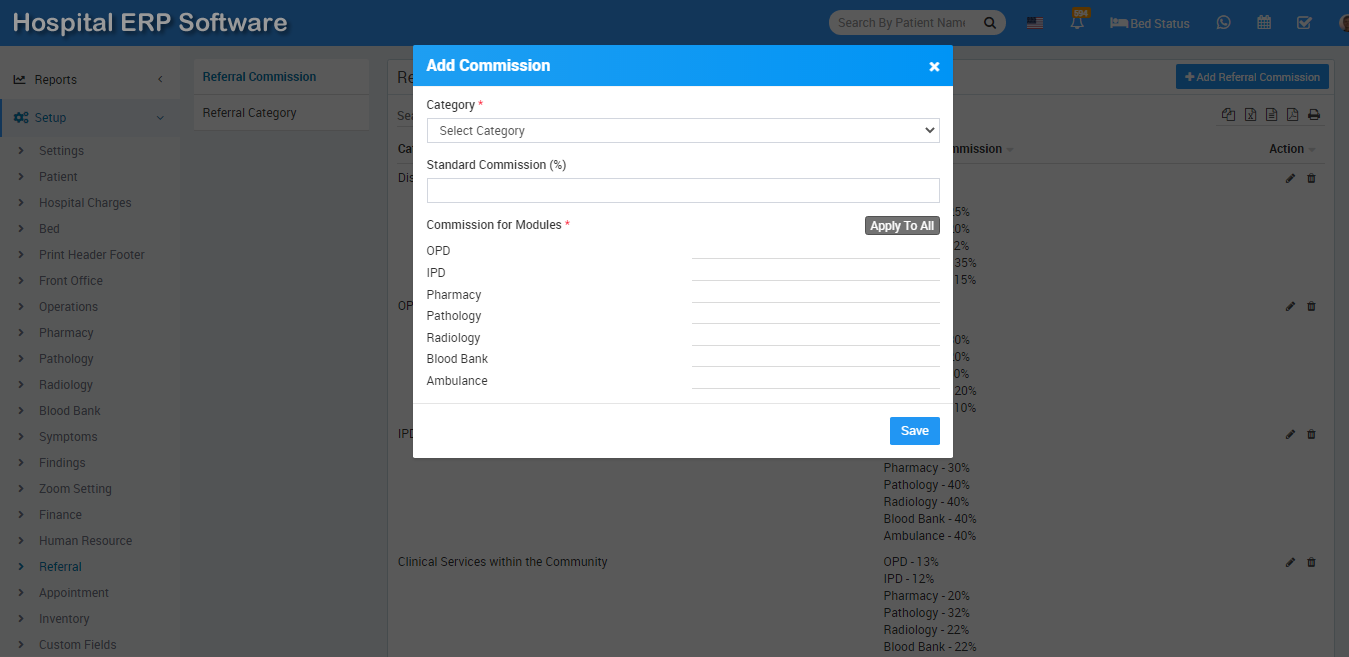Save the new commission

pos(914,431)
